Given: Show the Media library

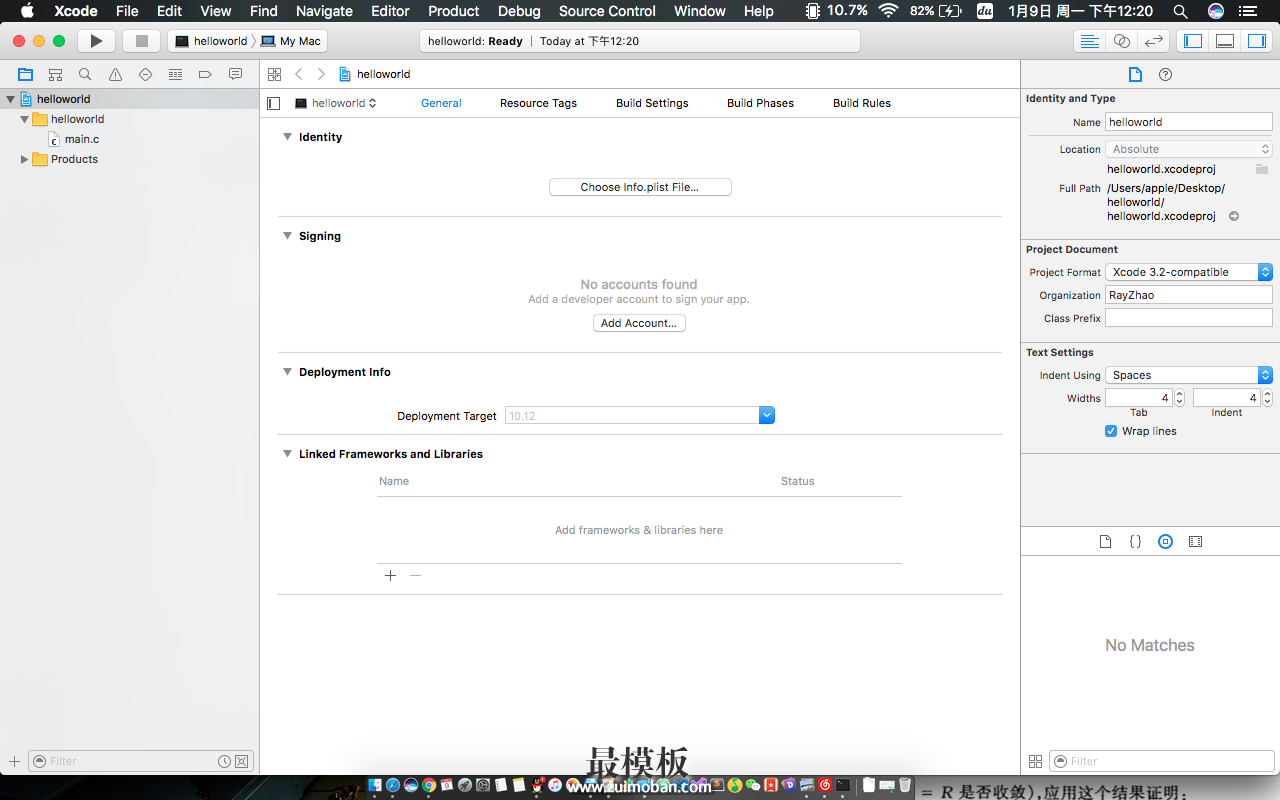Looking at the screenshot, I should tap(1195, 541).
